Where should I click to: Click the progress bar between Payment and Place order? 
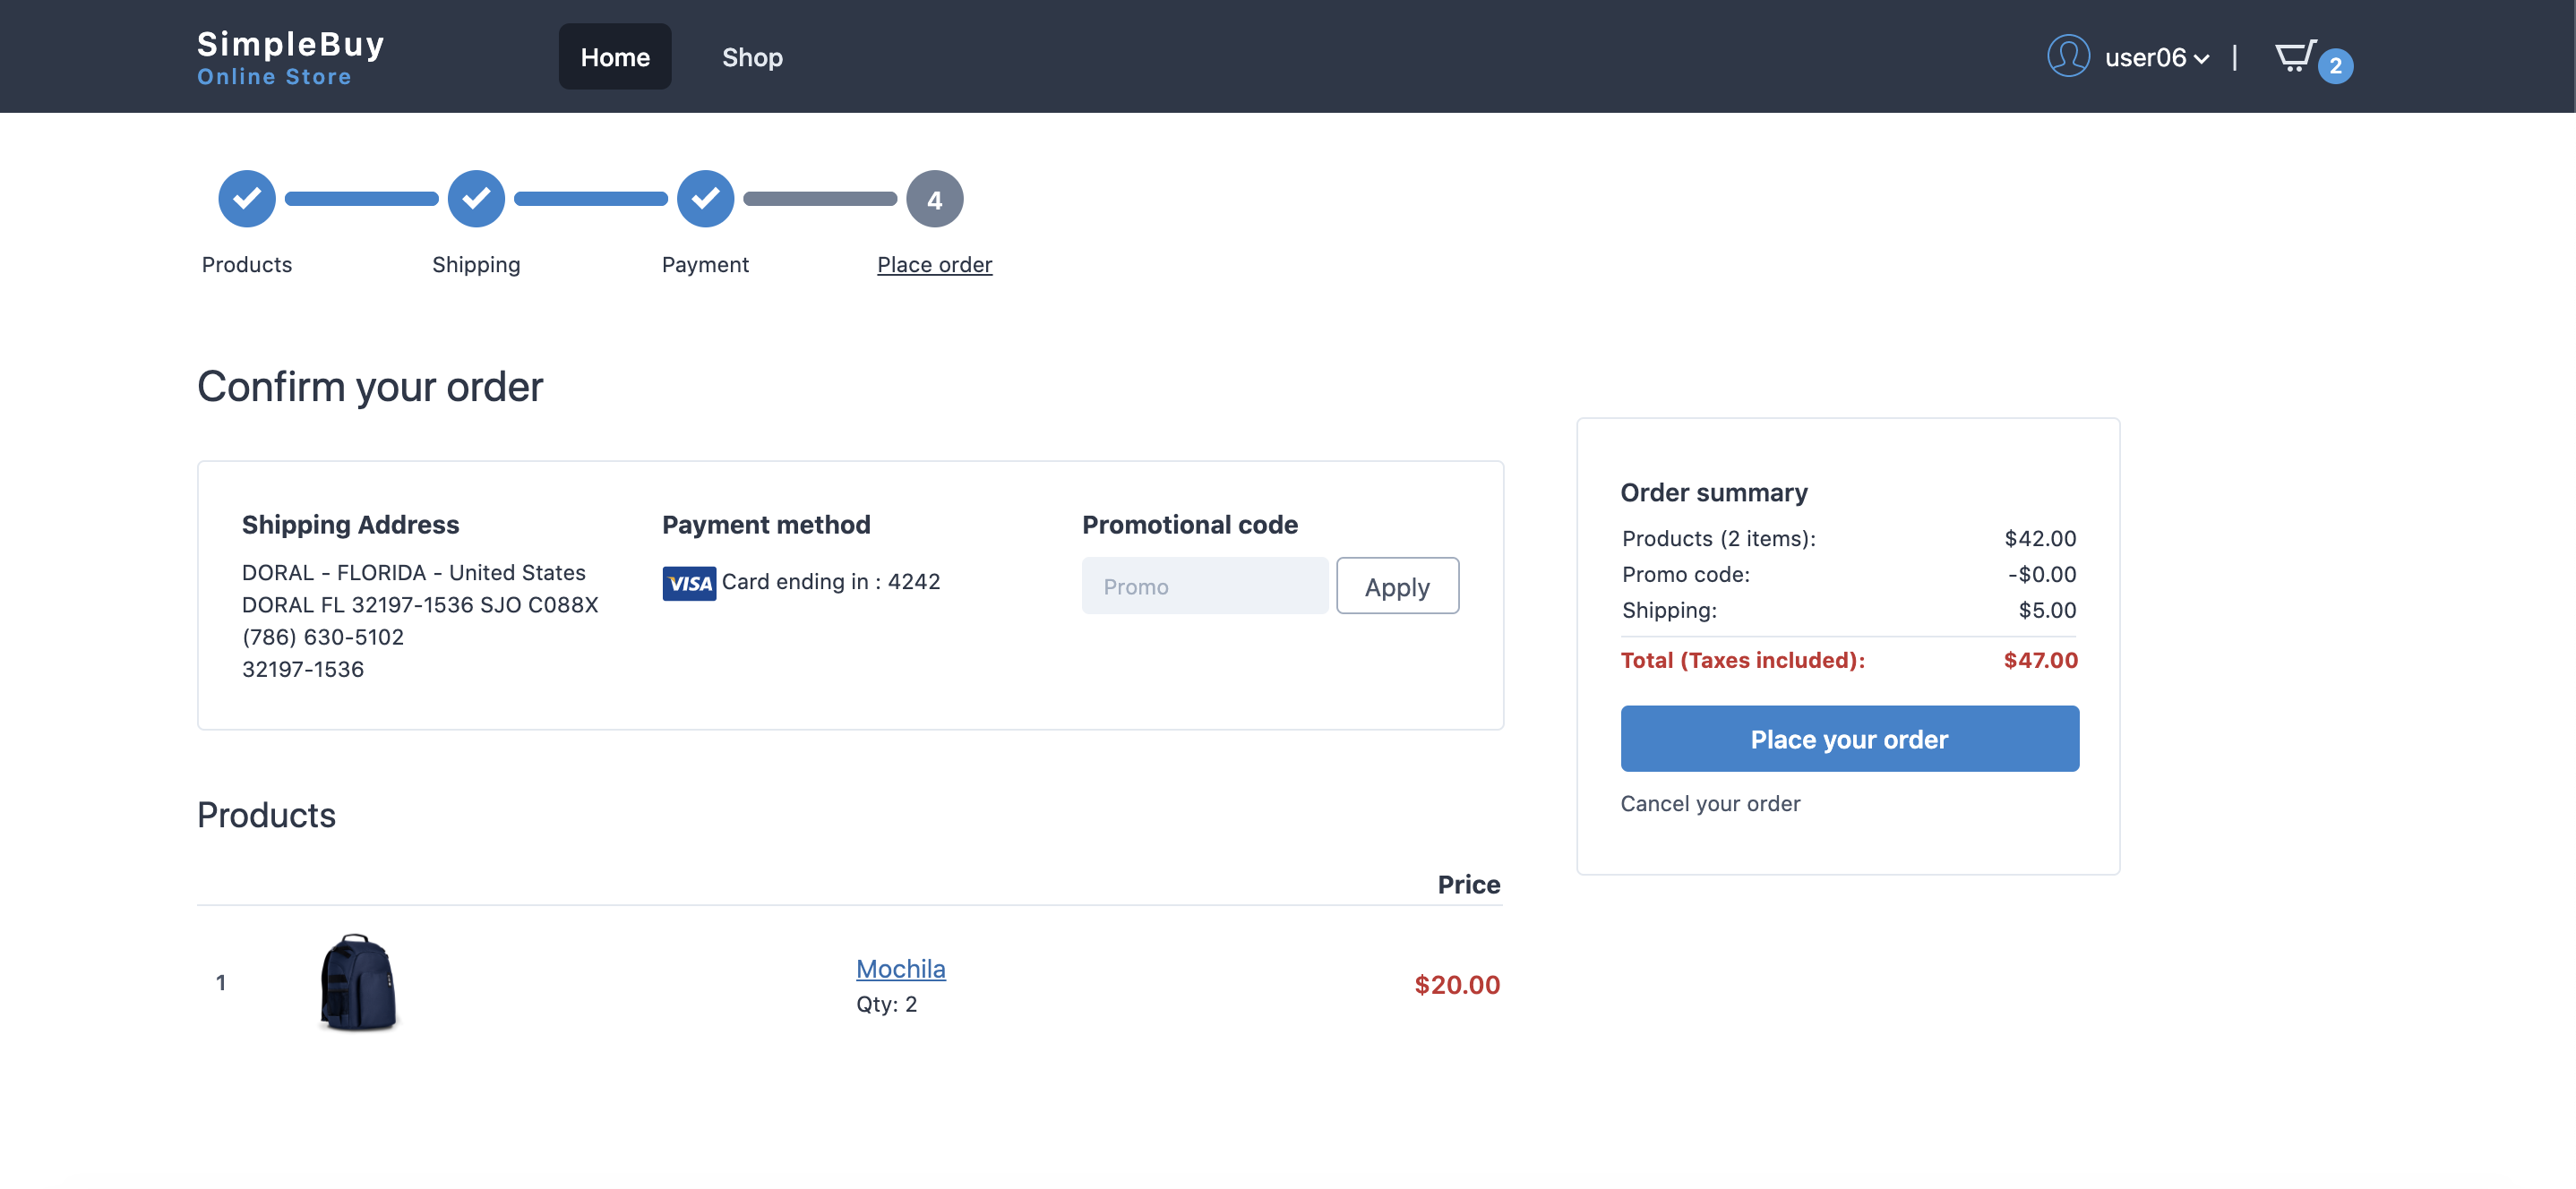tap(819, 199)
